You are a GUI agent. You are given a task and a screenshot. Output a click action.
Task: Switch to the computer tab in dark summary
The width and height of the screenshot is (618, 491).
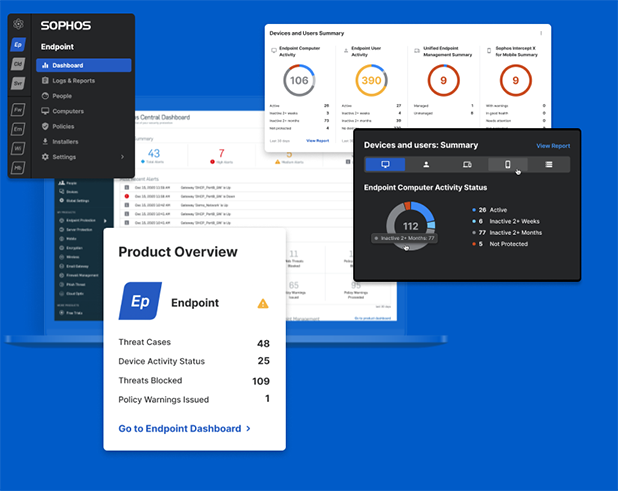[x=385, y=165]
